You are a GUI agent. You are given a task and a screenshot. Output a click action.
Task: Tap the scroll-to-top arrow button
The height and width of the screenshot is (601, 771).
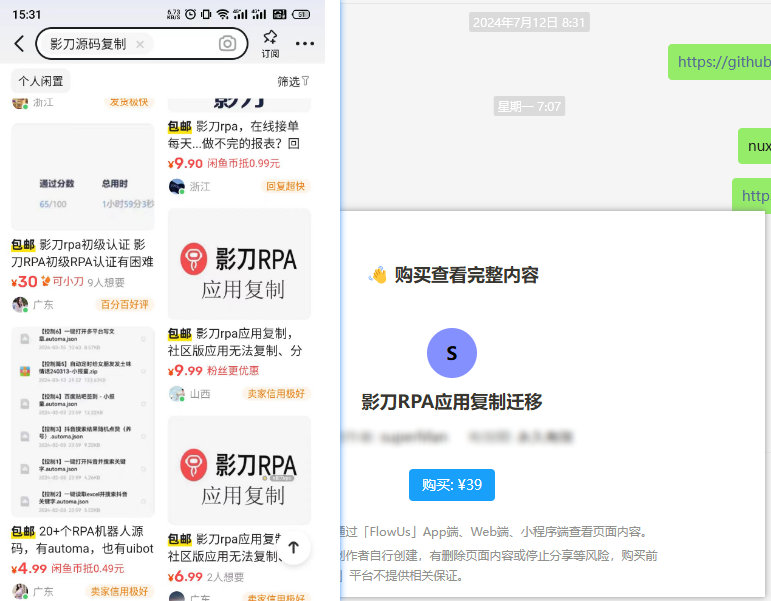click(x=294, y=547)
